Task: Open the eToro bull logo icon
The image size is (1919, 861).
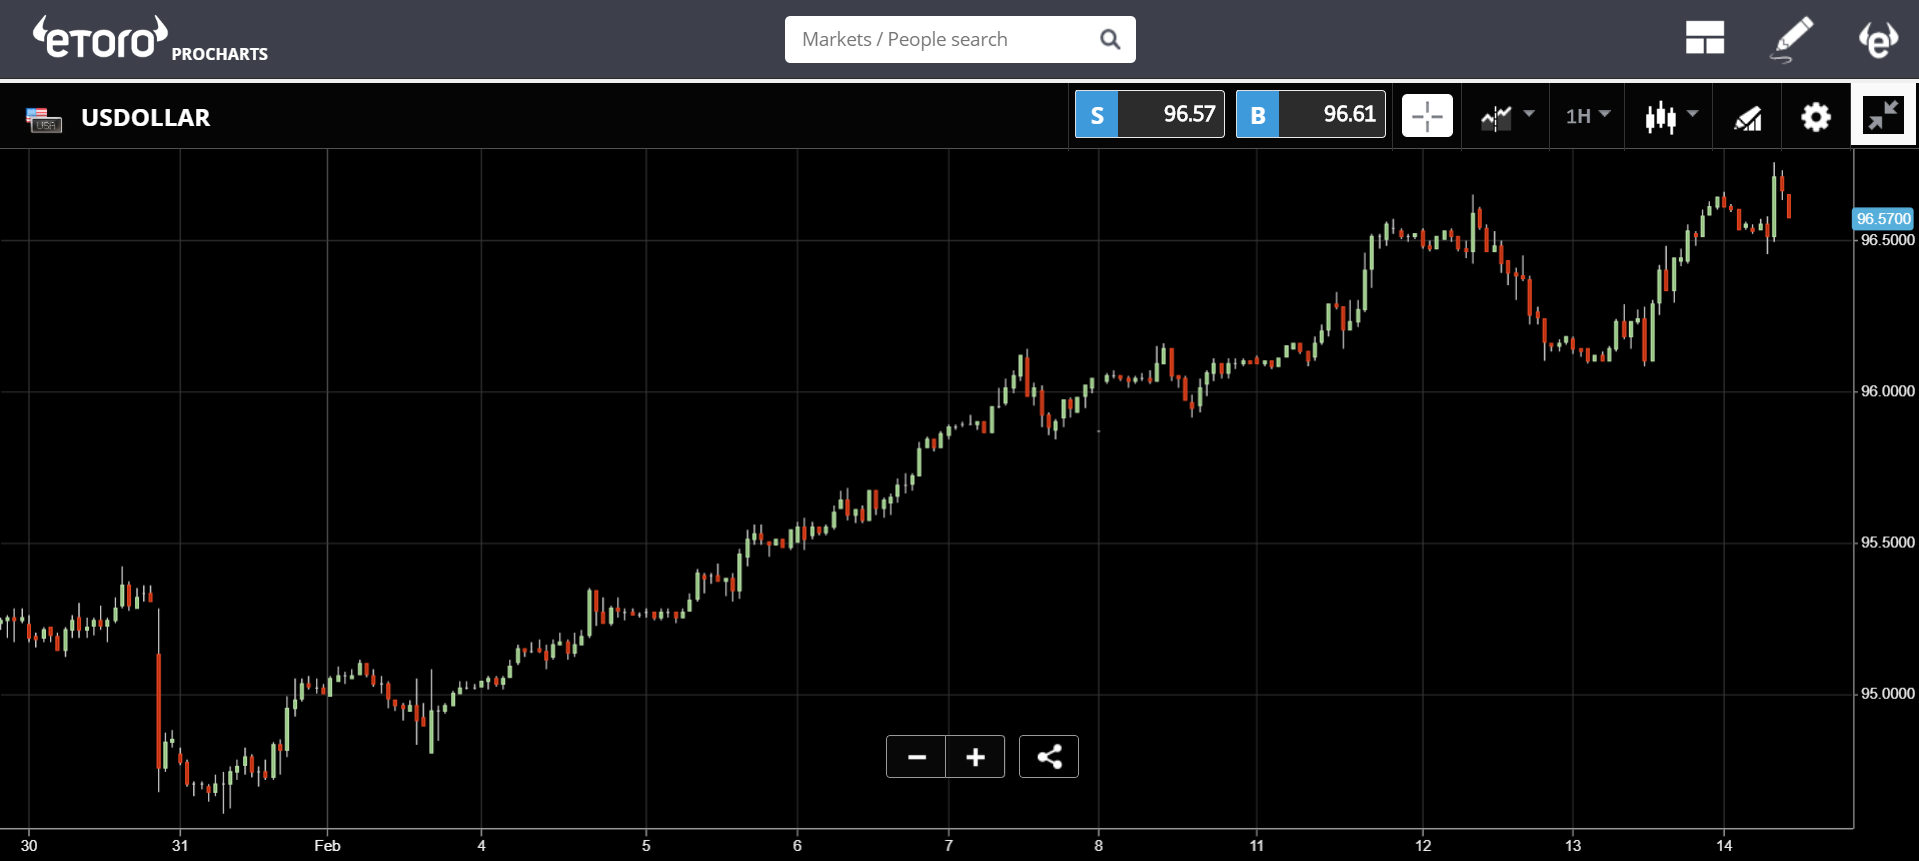Action: pos(1879,40)
